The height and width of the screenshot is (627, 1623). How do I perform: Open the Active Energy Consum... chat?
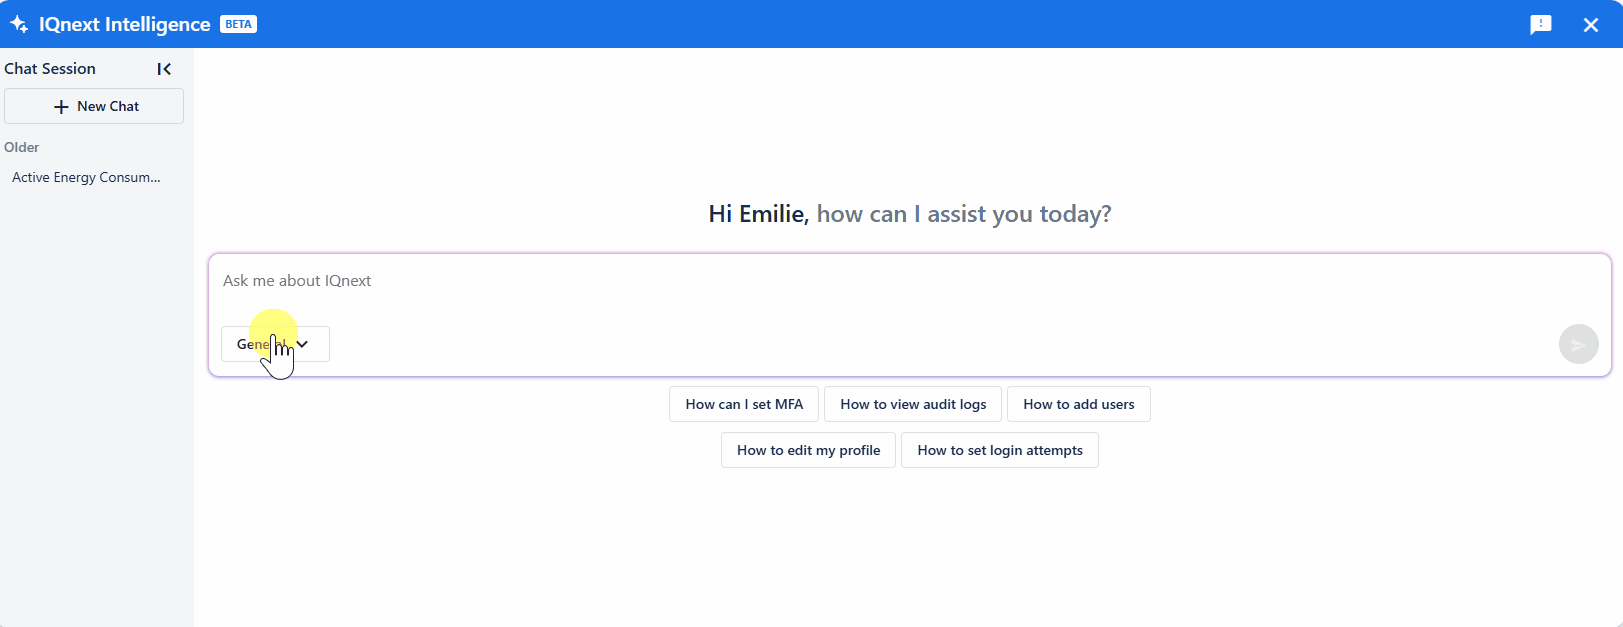pos(86,177)
